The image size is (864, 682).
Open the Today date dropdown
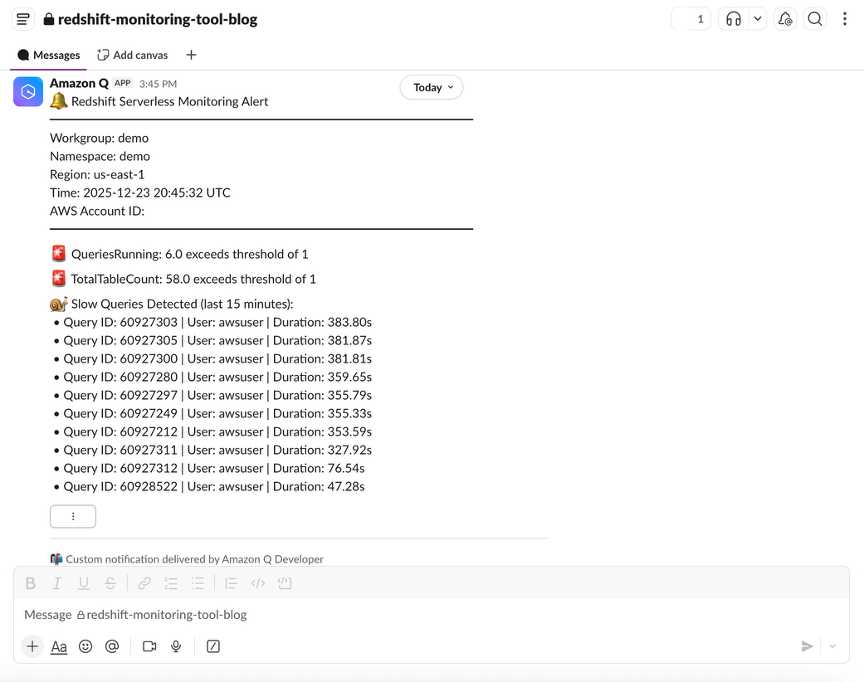[432, 88]
